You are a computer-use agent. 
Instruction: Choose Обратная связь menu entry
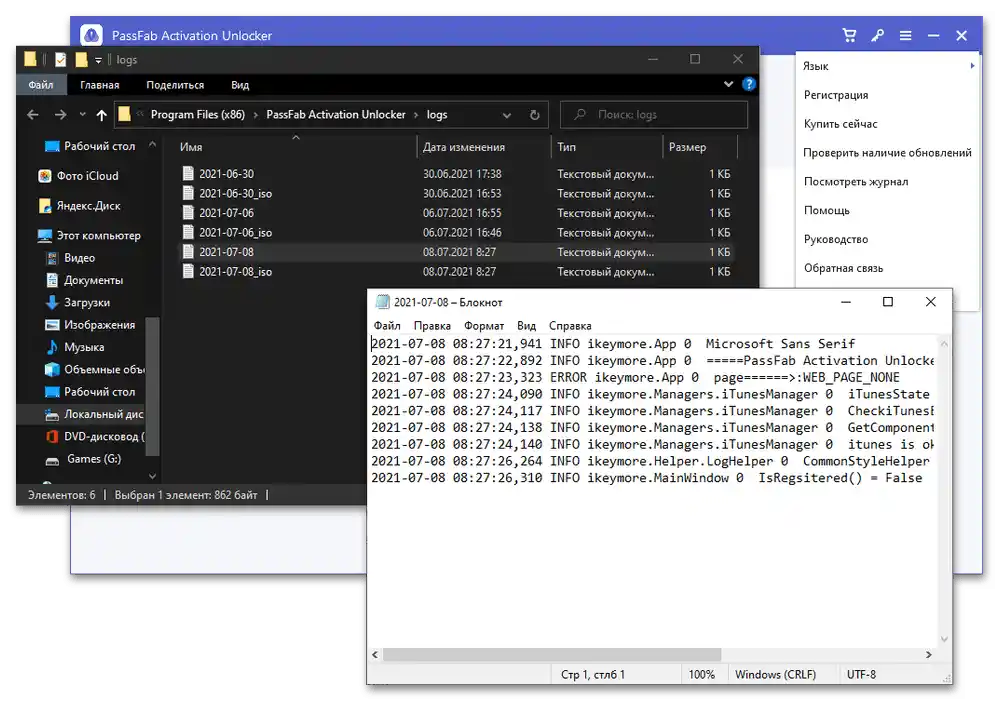pos(843,268)
